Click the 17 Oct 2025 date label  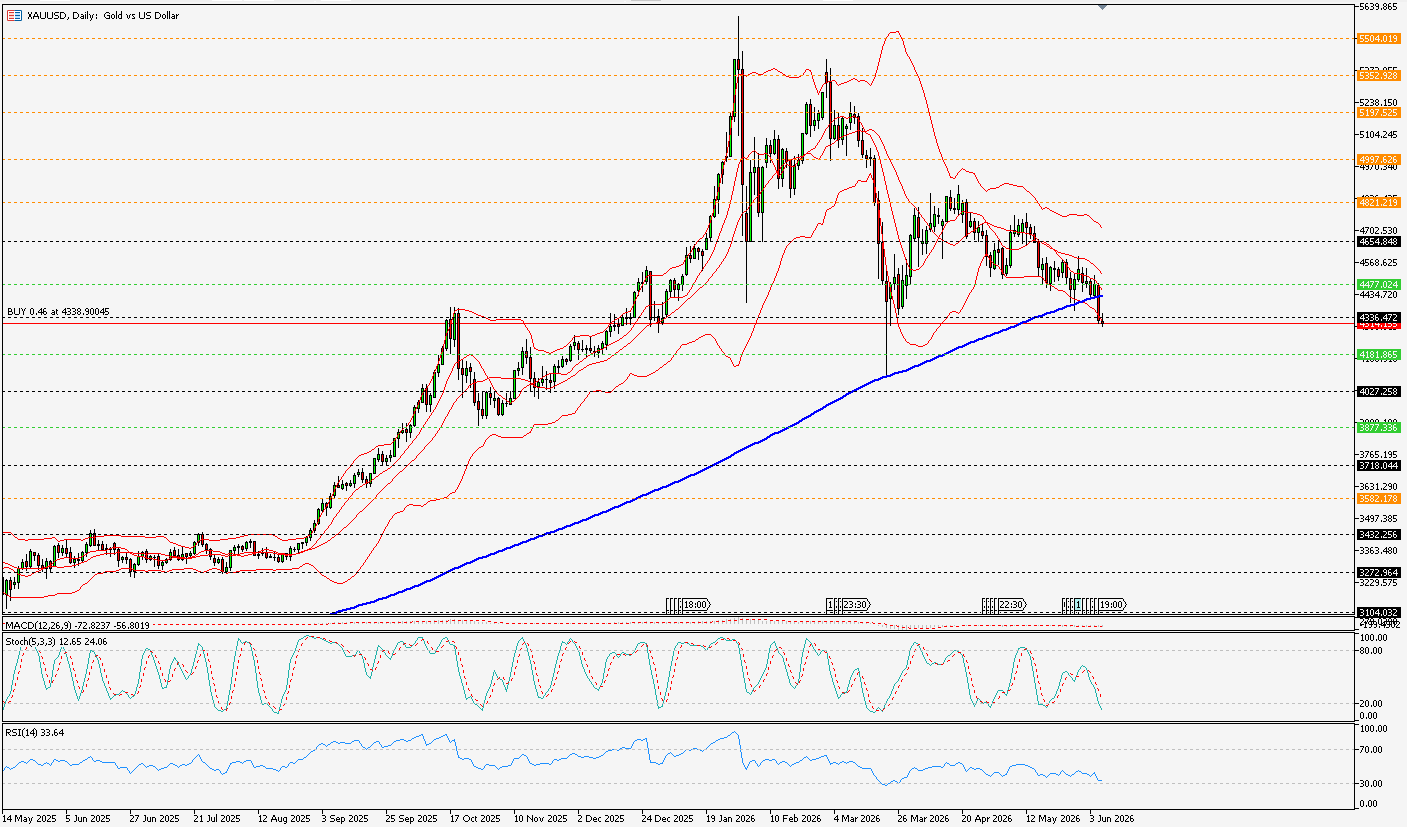pos(476,817)
